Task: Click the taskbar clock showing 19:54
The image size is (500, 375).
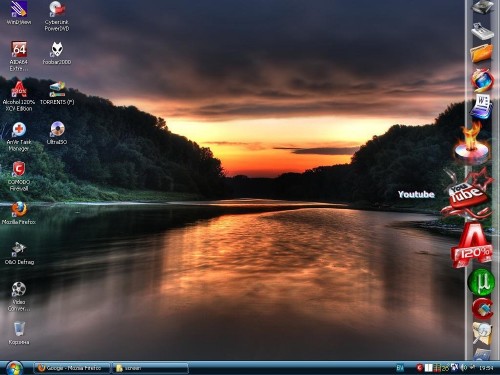Action: [486, 368]
